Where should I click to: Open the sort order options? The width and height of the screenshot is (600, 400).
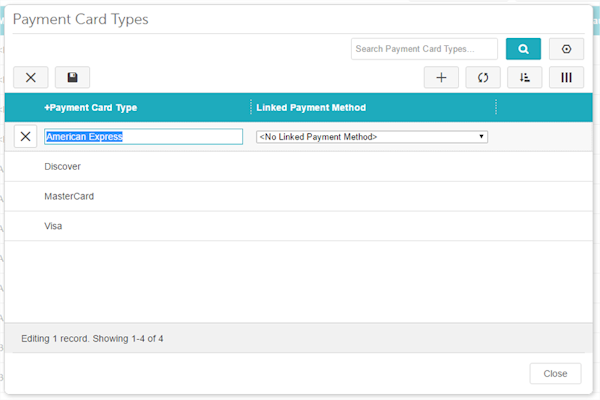524,77
